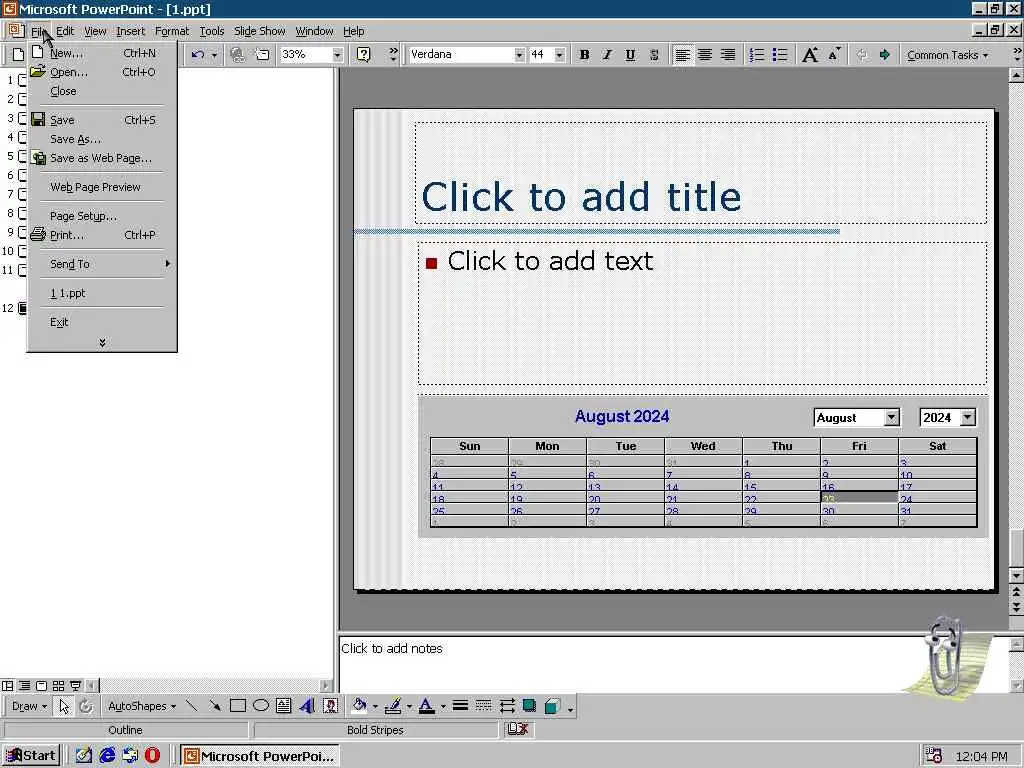1024x768 pixels.
Task: Align text right
Action: (728, 55)
